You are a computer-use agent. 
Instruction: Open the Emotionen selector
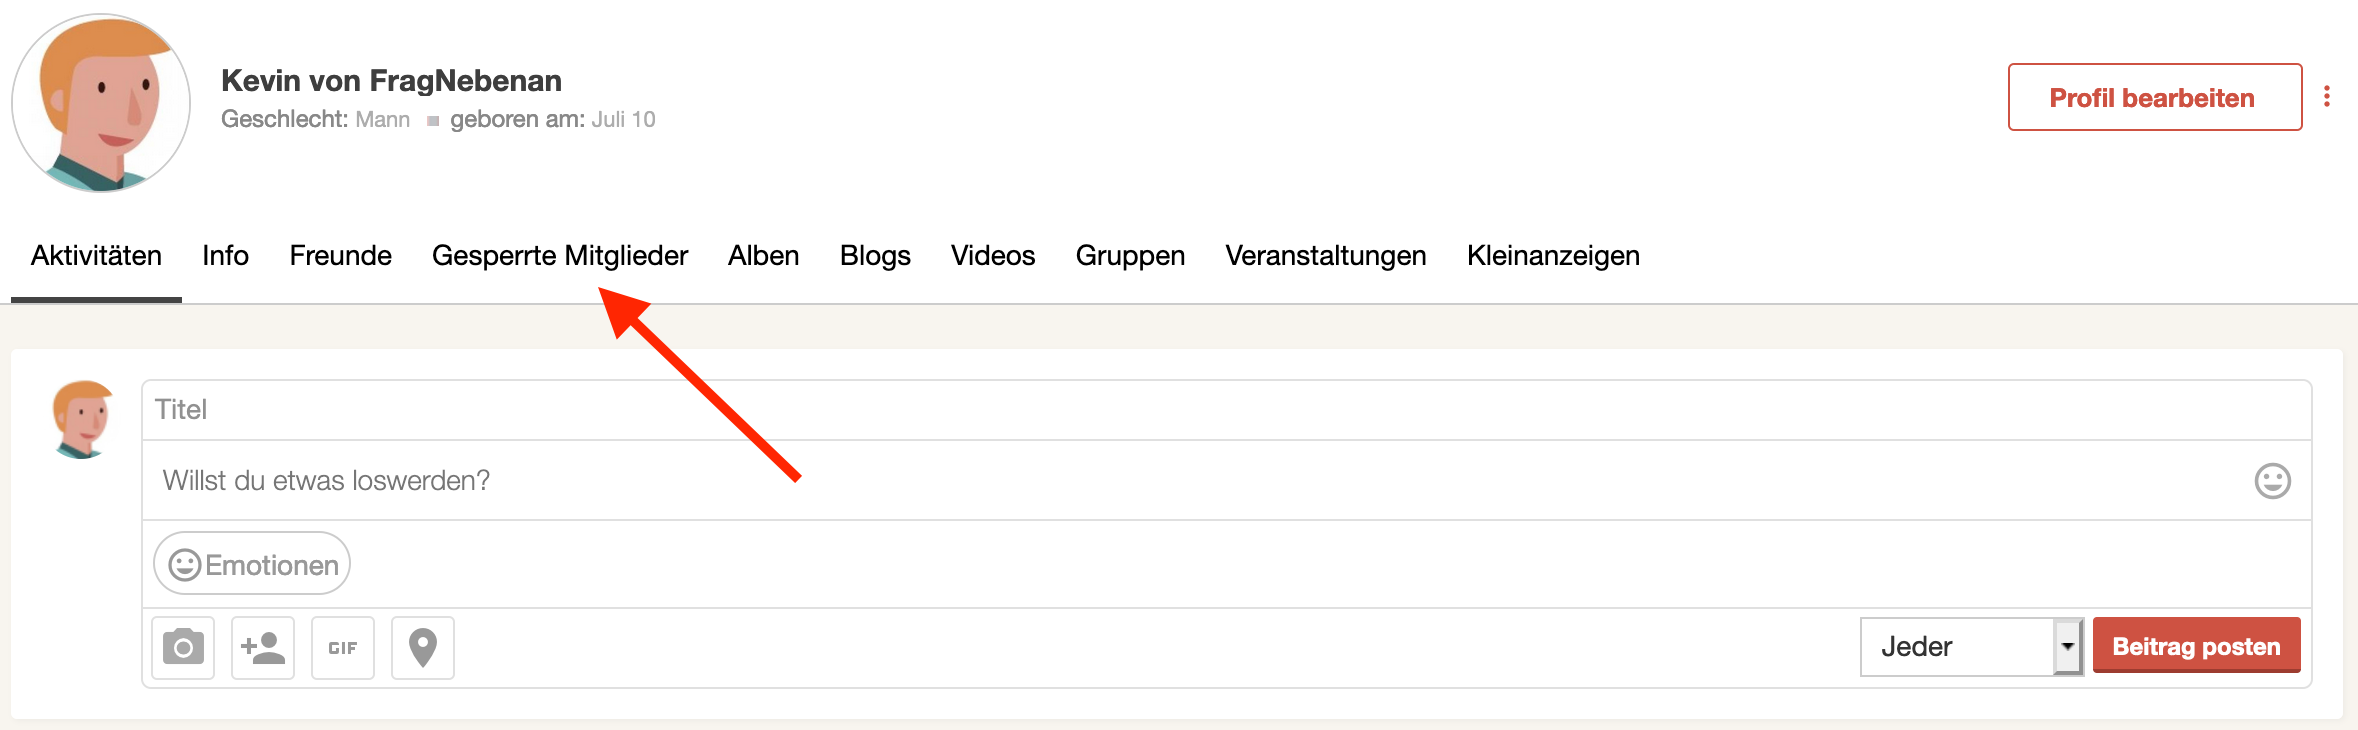(x=252, y=564)
